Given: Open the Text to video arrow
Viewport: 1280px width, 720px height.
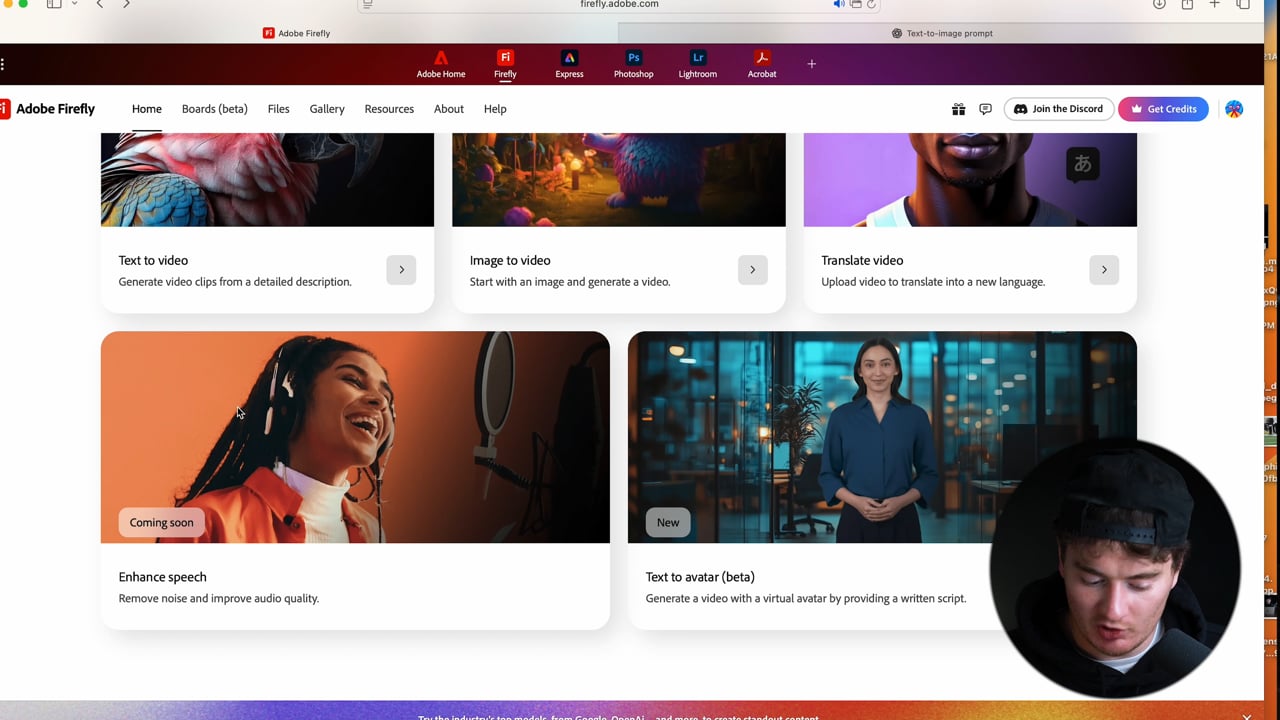Looking at the screenshot, I should [401, 269].
